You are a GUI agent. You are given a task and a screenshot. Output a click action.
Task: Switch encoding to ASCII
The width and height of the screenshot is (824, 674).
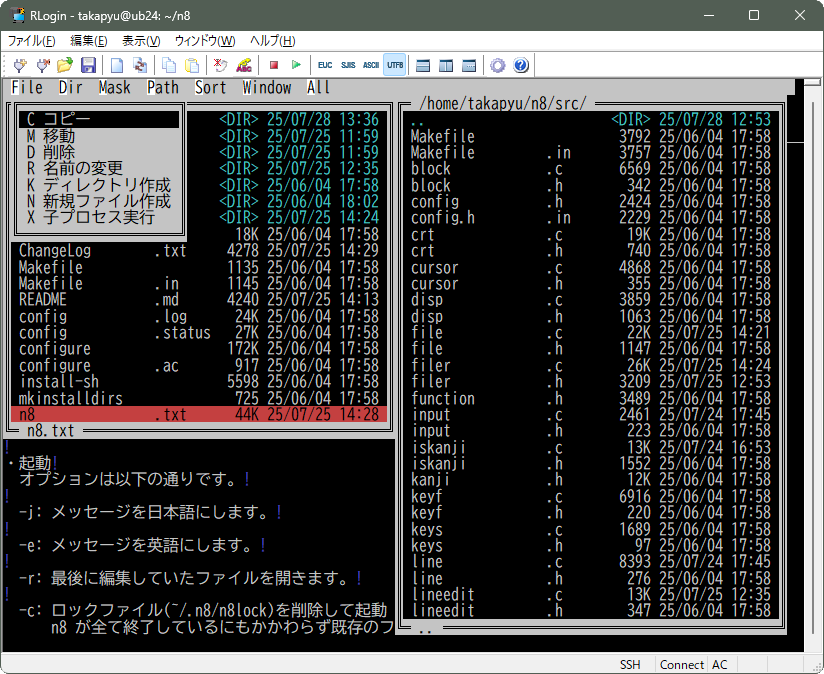(371, 65)
